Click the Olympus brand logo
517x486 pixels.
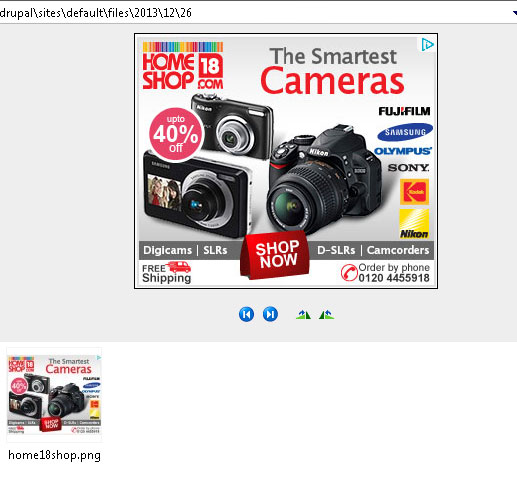[x=403, y=151]
